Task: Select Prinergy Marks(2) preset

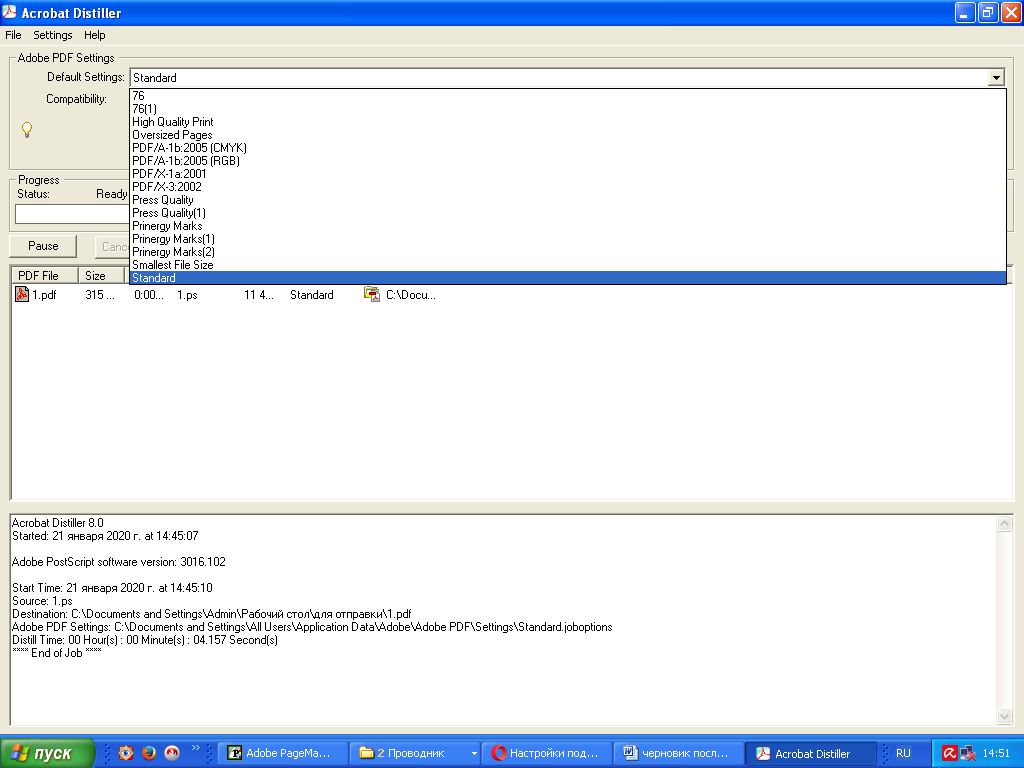Action: [x=568, y=252]
